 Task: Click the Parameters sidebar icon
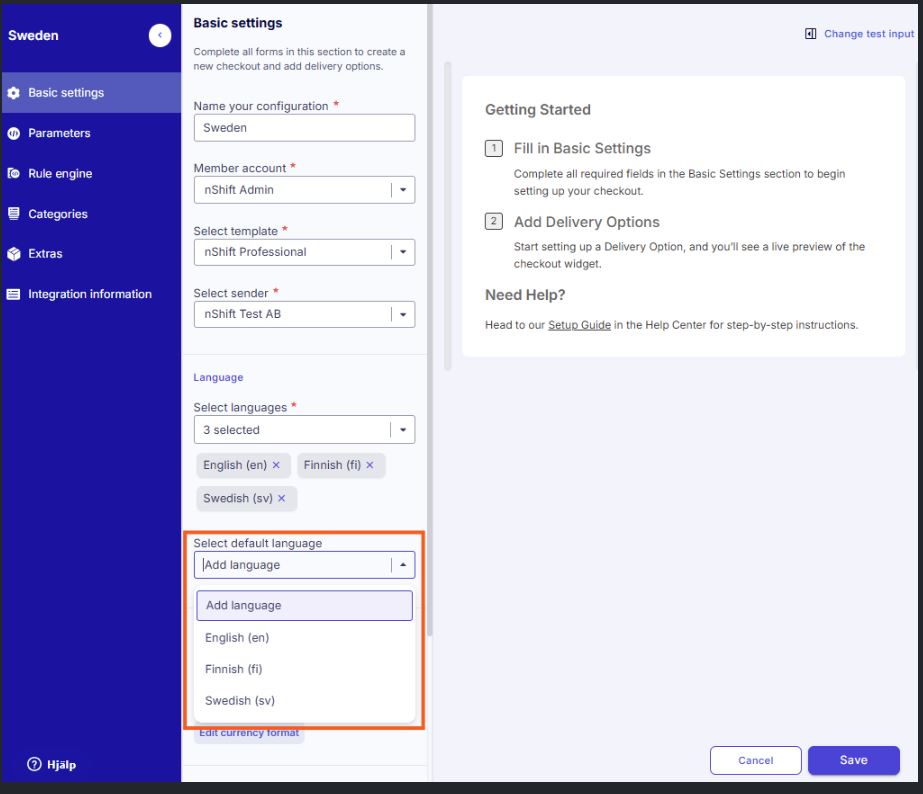(14, 133)
